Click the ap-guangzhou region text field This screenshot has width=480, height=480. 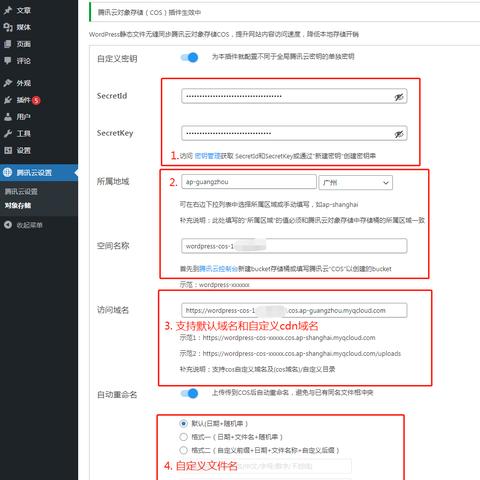[249, 182]
